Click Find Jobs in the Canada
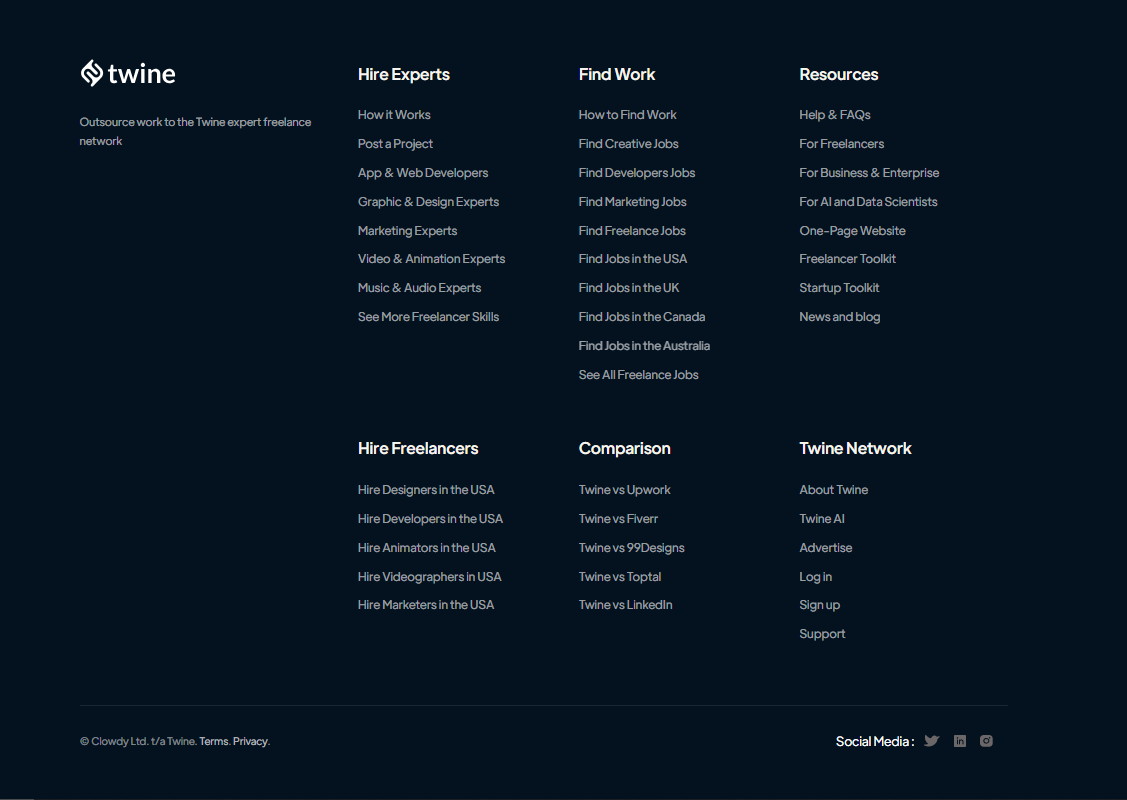Screen dimensions: 1127x800 point(642,317)
